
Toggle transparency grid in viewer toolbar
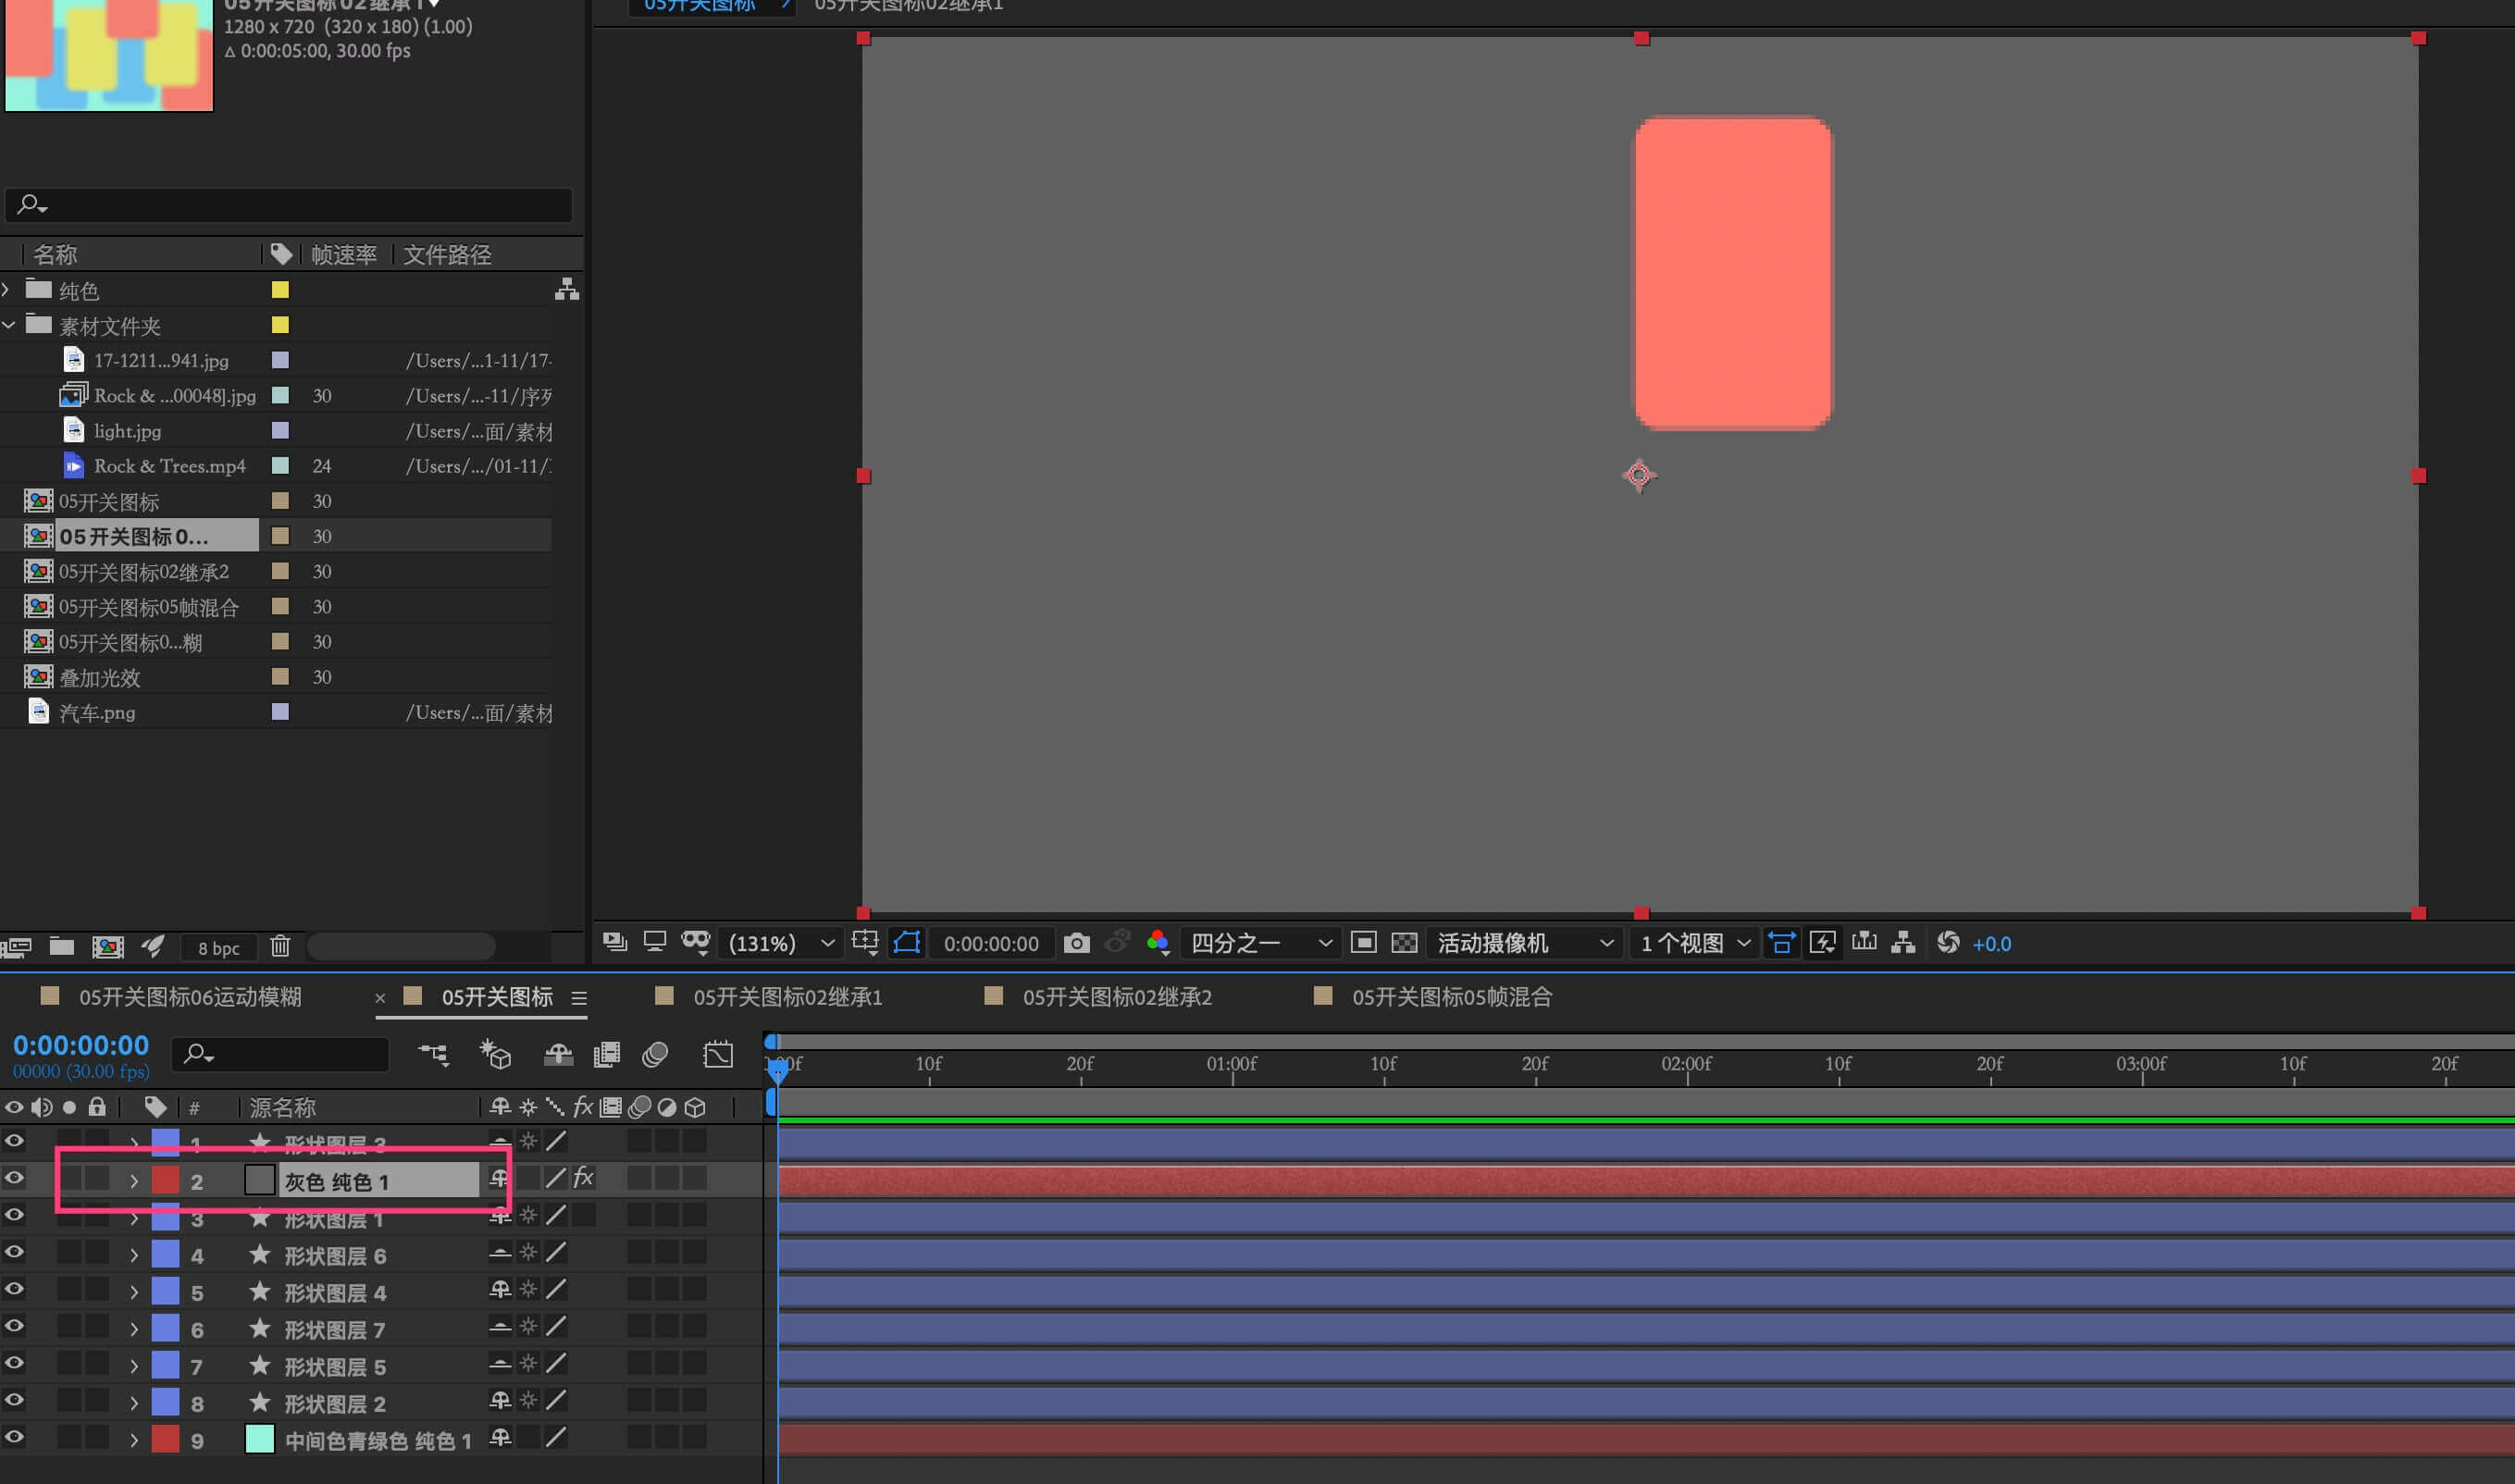(1404, 943)
